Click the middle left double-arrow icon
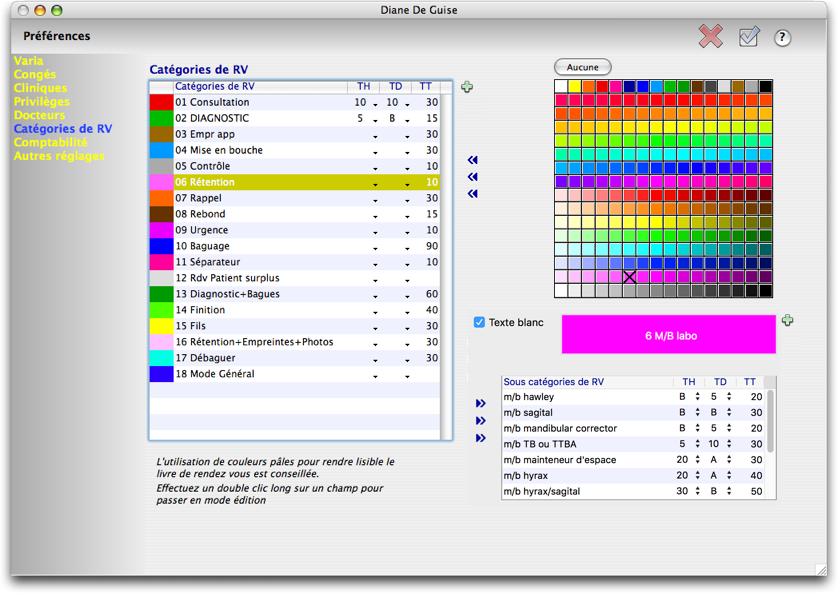This screenshot has width=838, height=594. click(x=472, y=177)
